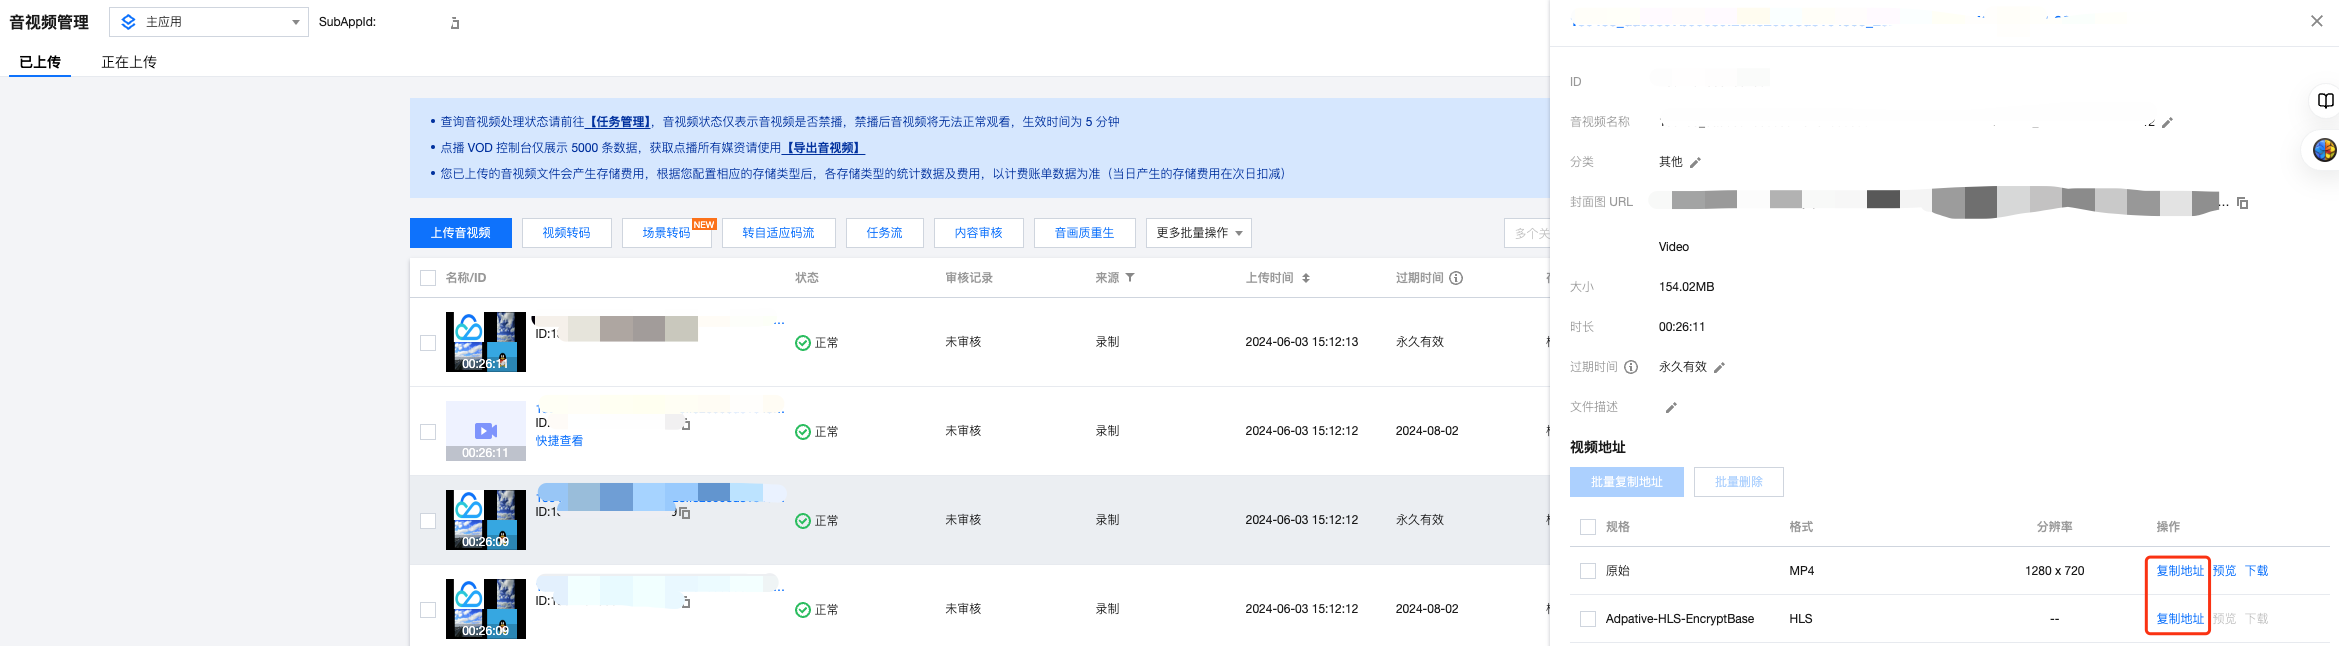The height and width of the screenshot is (646, 2339).
Task: Open the 主应用 application dropdown
Action: pyautogui.click(x=209, y=22)
